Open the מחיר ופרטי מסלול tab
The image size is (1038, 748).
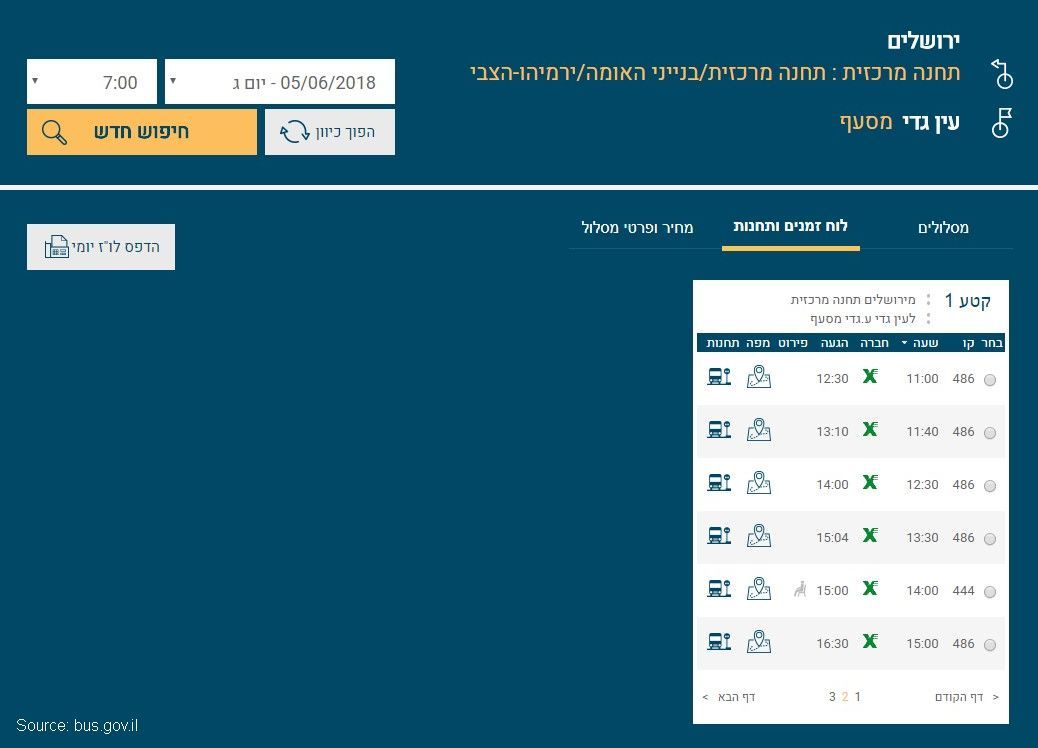coord(637,228)
